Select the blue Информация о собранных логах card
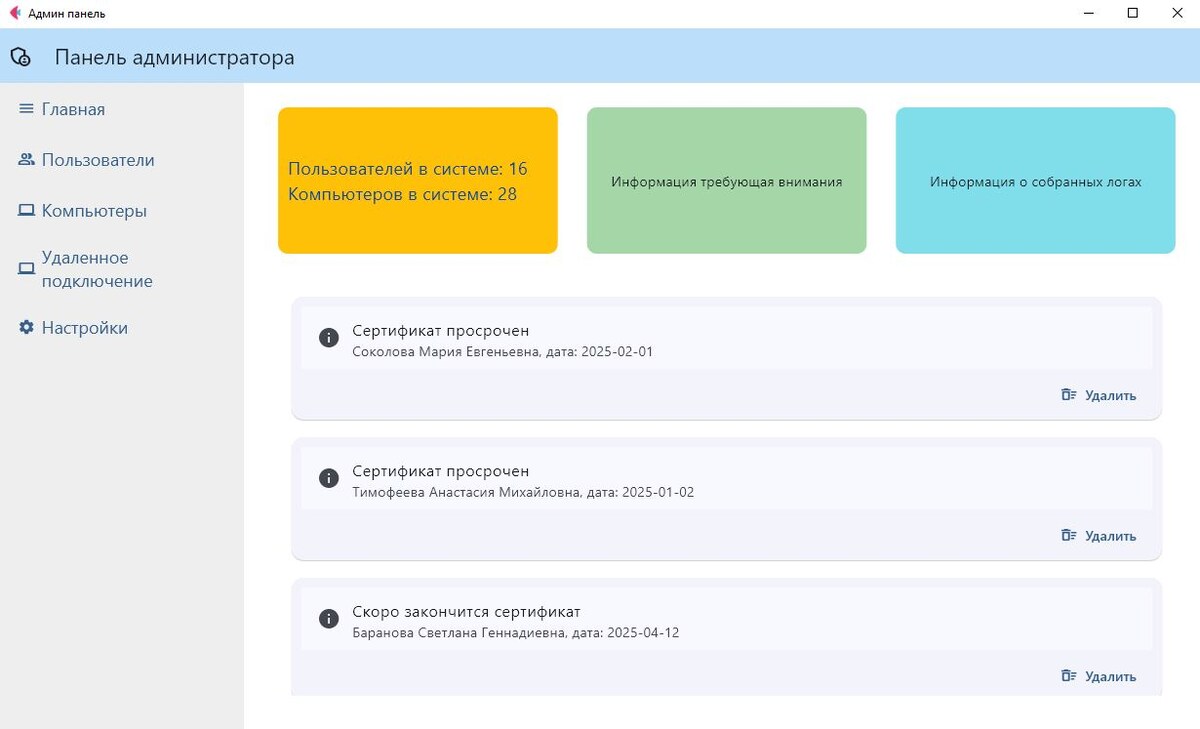The image size is (1200, 729). 1035,181
